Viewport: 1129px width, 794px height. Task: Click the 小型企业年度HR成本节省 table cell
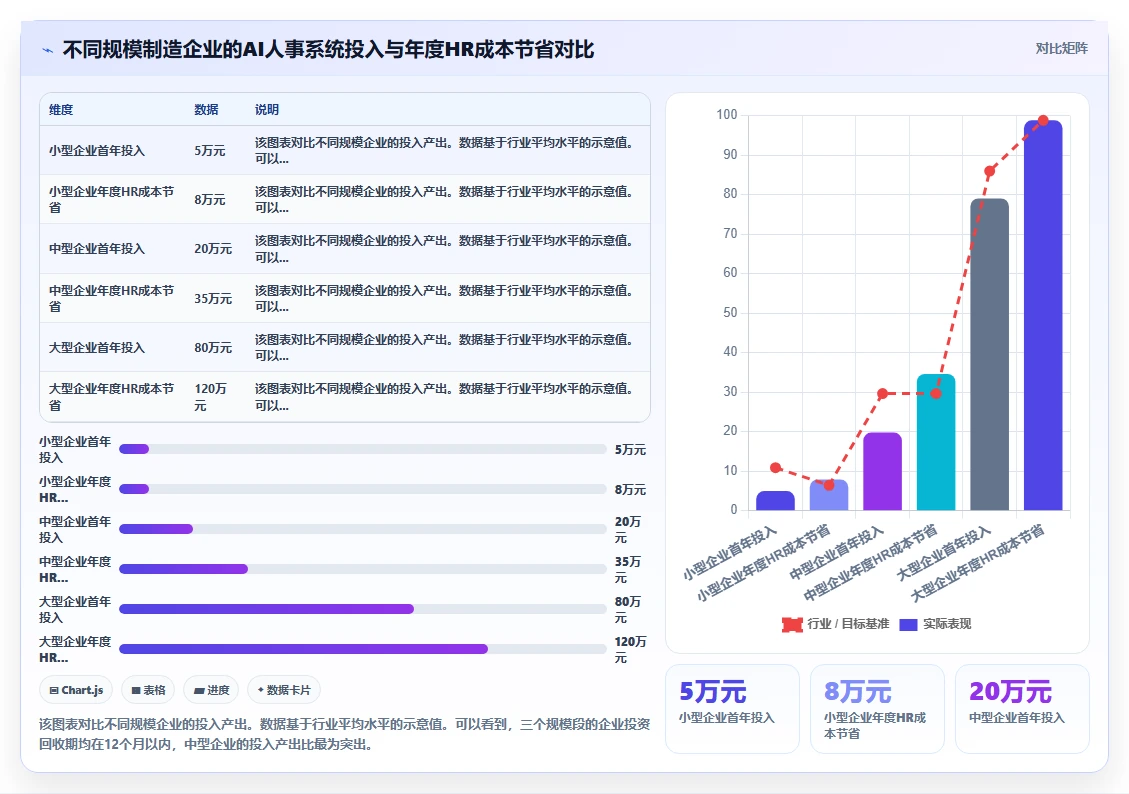pos(112,199)
